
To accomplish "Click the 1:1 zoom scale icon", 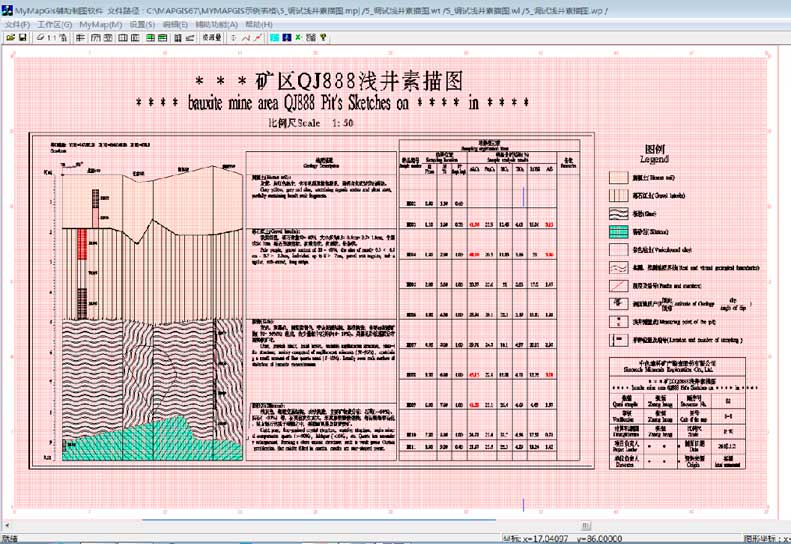I will pyautogui.click(x=51, y=37).
